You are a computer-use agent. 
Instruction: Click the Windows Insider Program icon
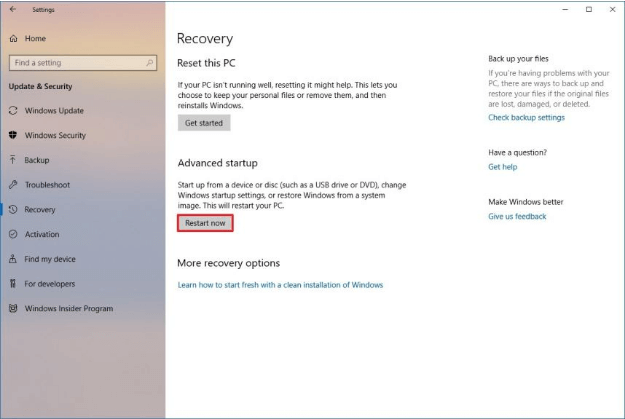point(13,308)
